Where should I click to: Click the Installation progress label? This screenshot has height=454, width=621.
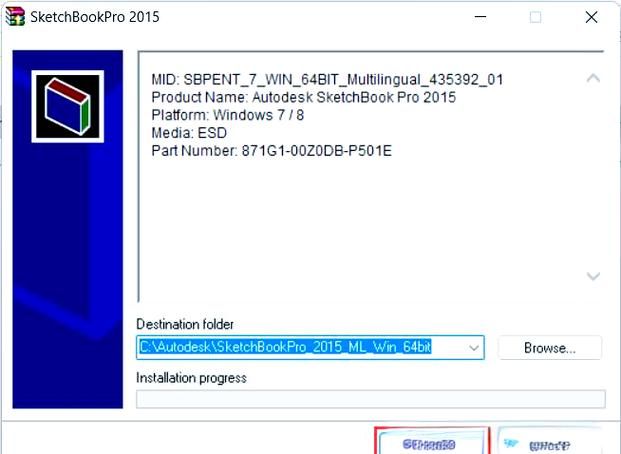tap(191, 378)
